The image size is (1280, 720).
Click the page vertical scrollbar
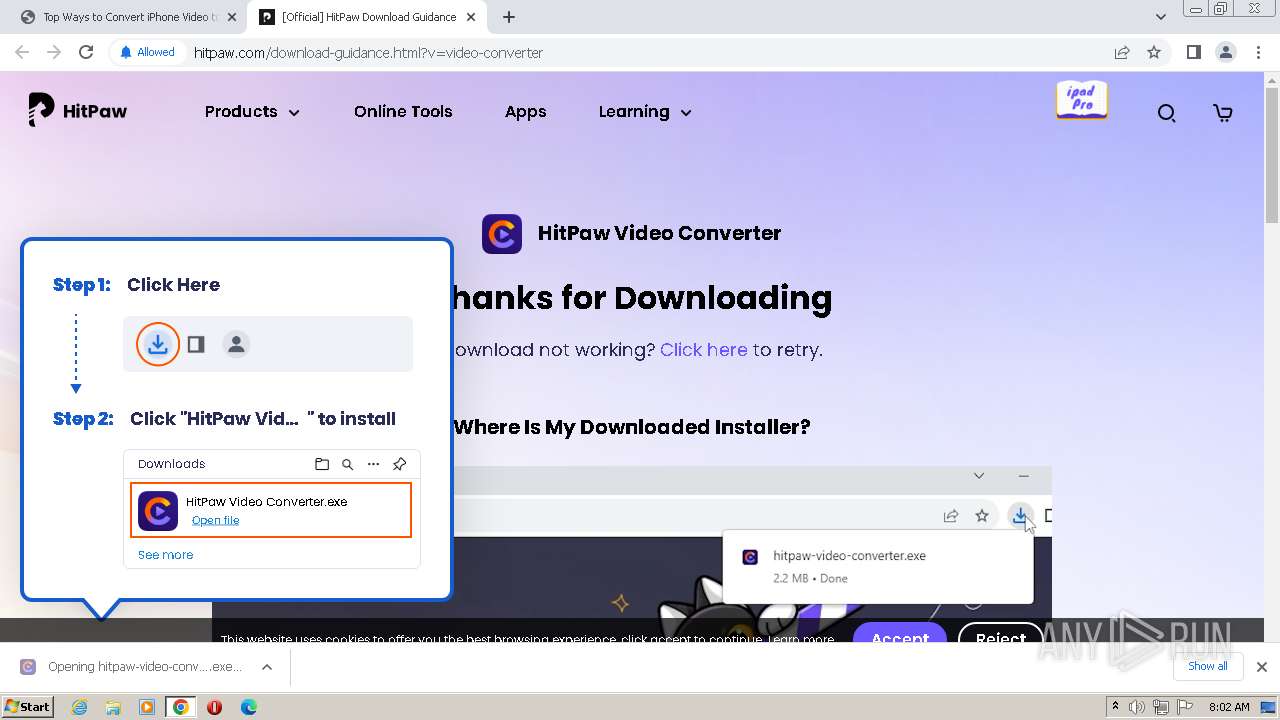pos(1272,155)
